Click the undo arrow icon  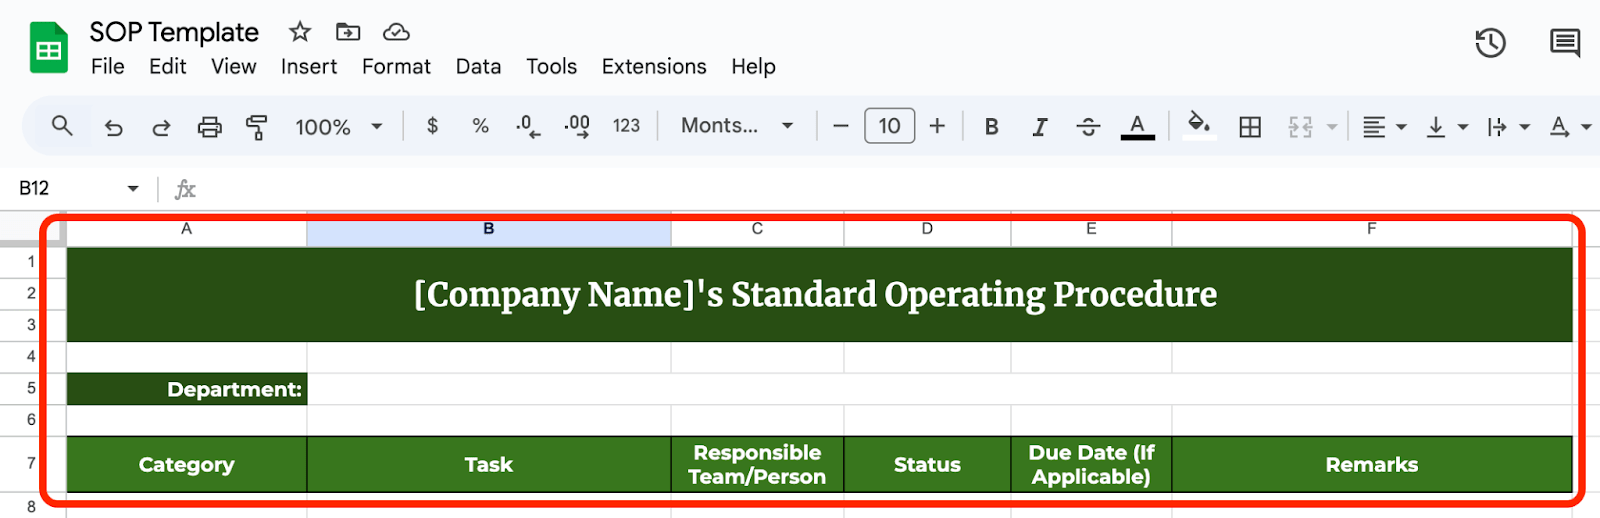pos(114,127)
